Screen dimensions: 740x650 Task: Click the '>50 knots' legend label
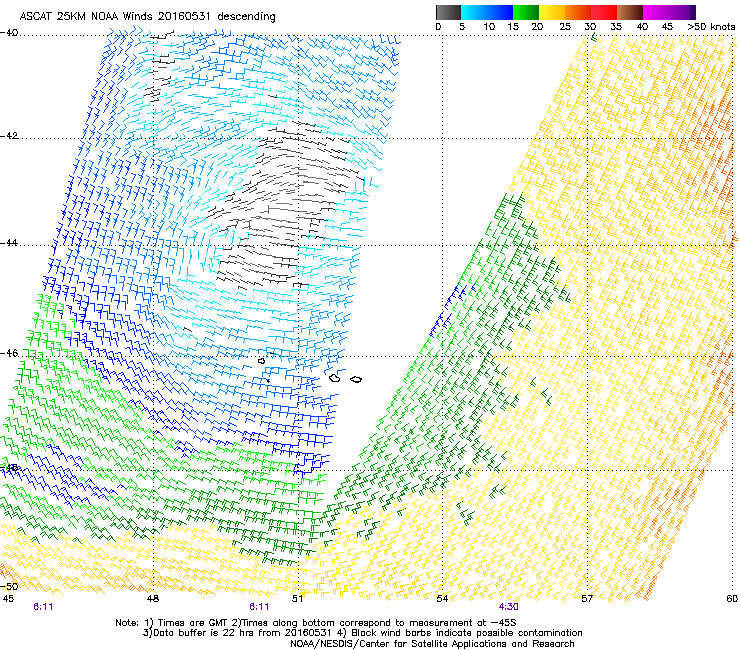[711, 27]
